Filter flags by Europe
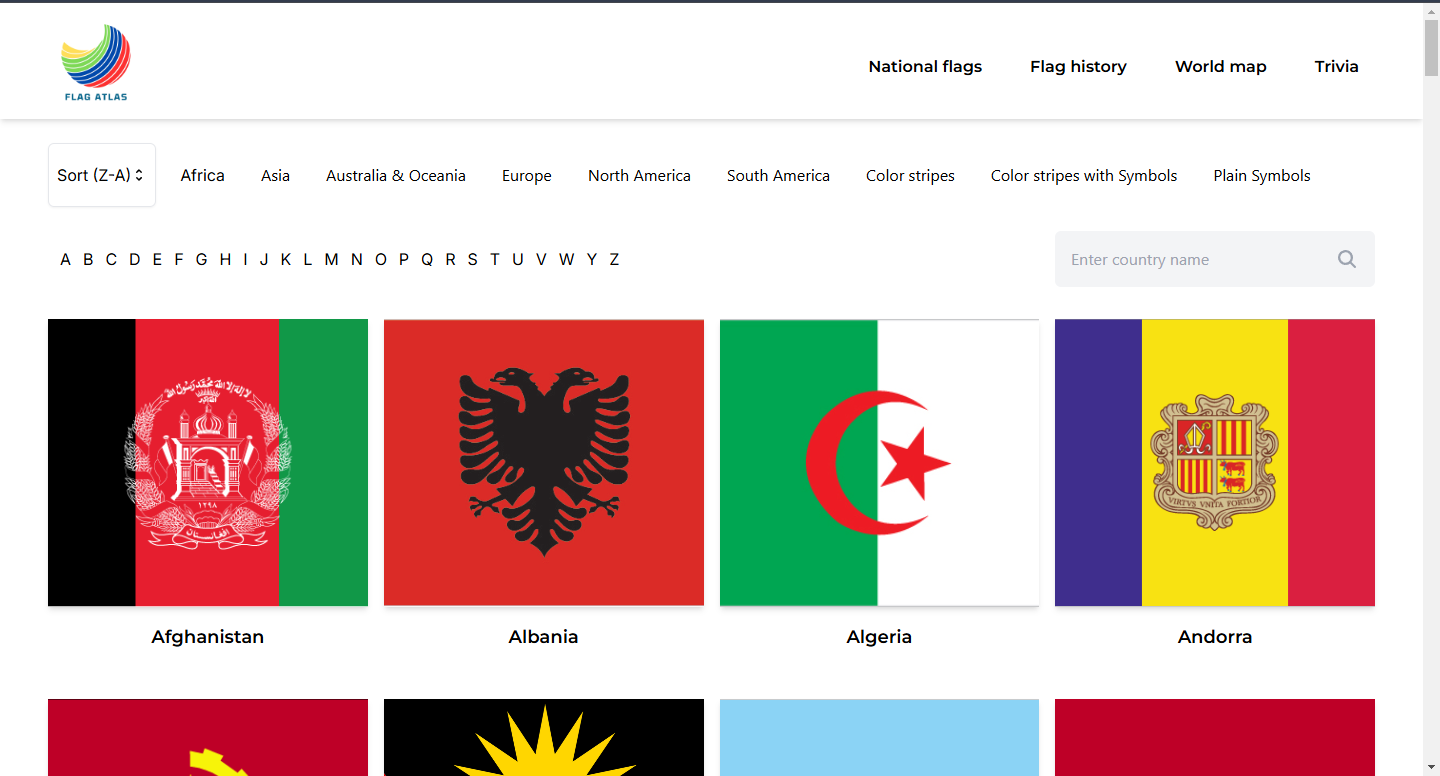Screen dimensions: 1440x776 point(527,175)
